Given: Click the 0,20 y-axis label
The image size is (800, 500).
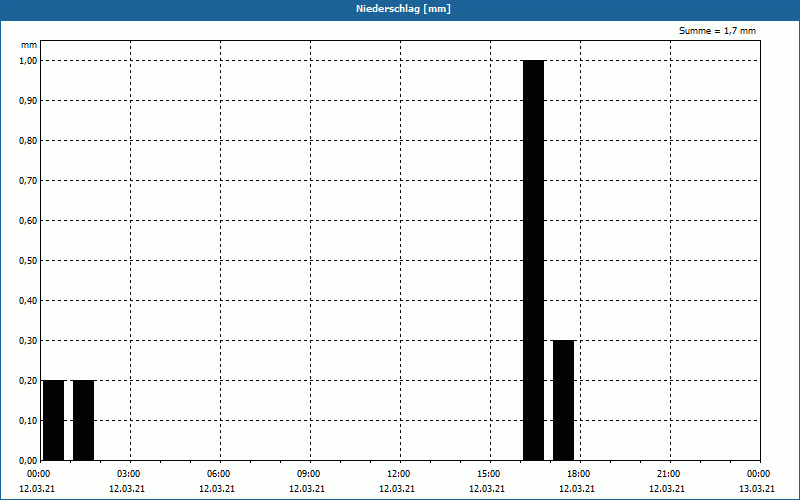Looking at the screenshot, I should click(29, 381).
